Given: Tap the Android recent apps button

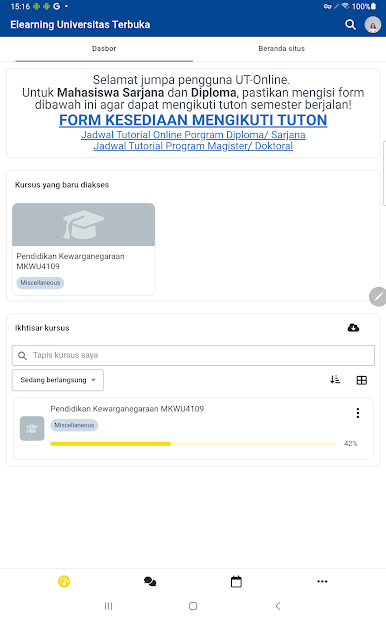Looking at the screenshot, I should [x=108, y=606].
